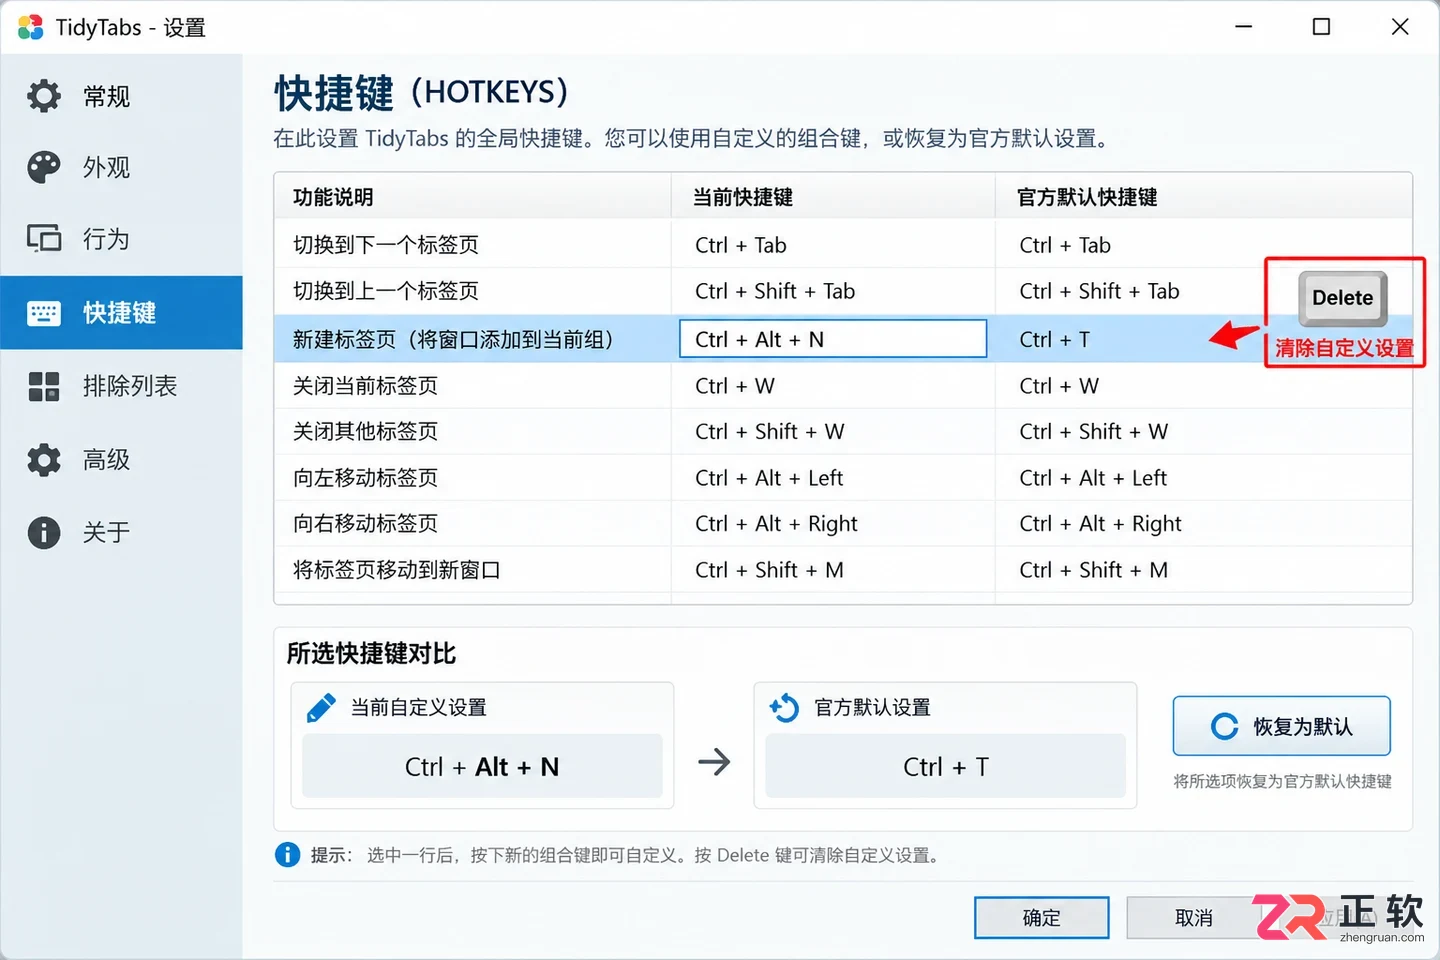Click Ctrl + Alt + N under 当前自定义设置
1440x960 pixels.
482,766
